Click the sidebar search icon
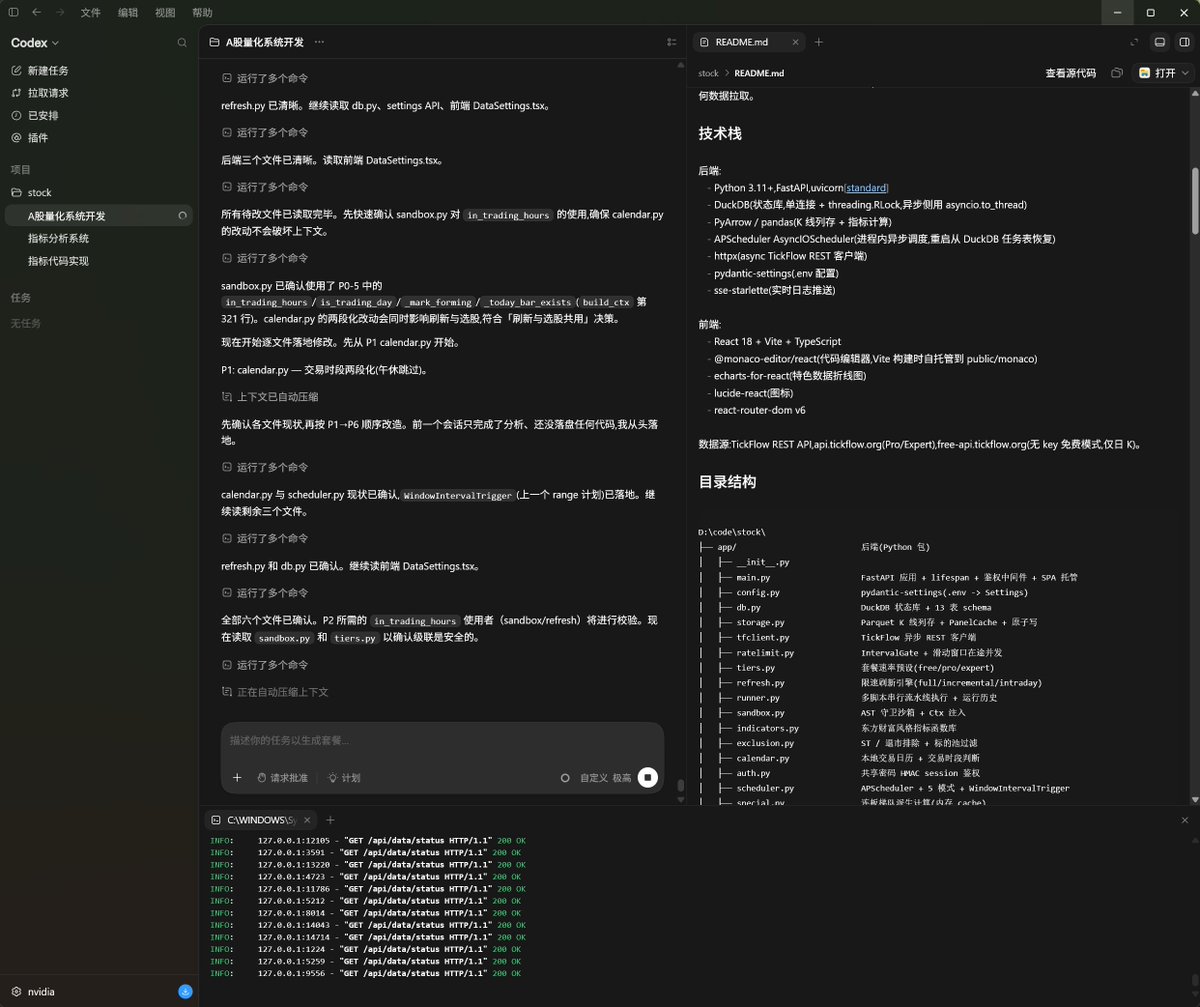 [182, 43]
